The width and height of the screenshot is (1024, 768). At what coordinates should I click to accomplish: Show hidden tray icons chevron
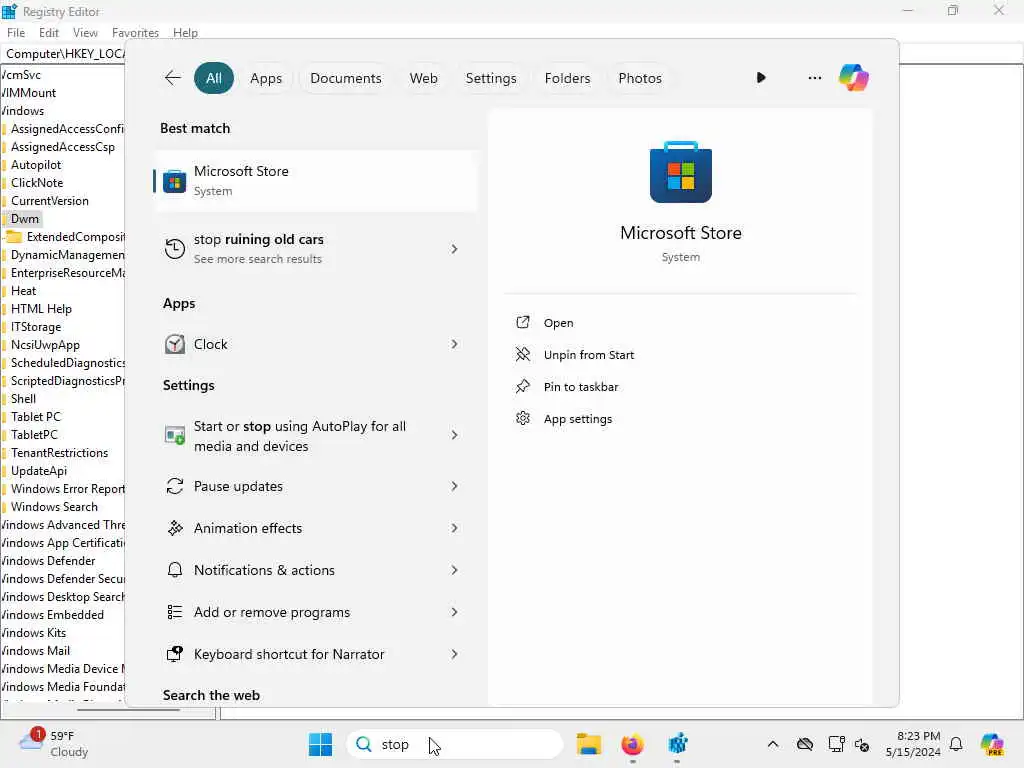click(773, 744)
